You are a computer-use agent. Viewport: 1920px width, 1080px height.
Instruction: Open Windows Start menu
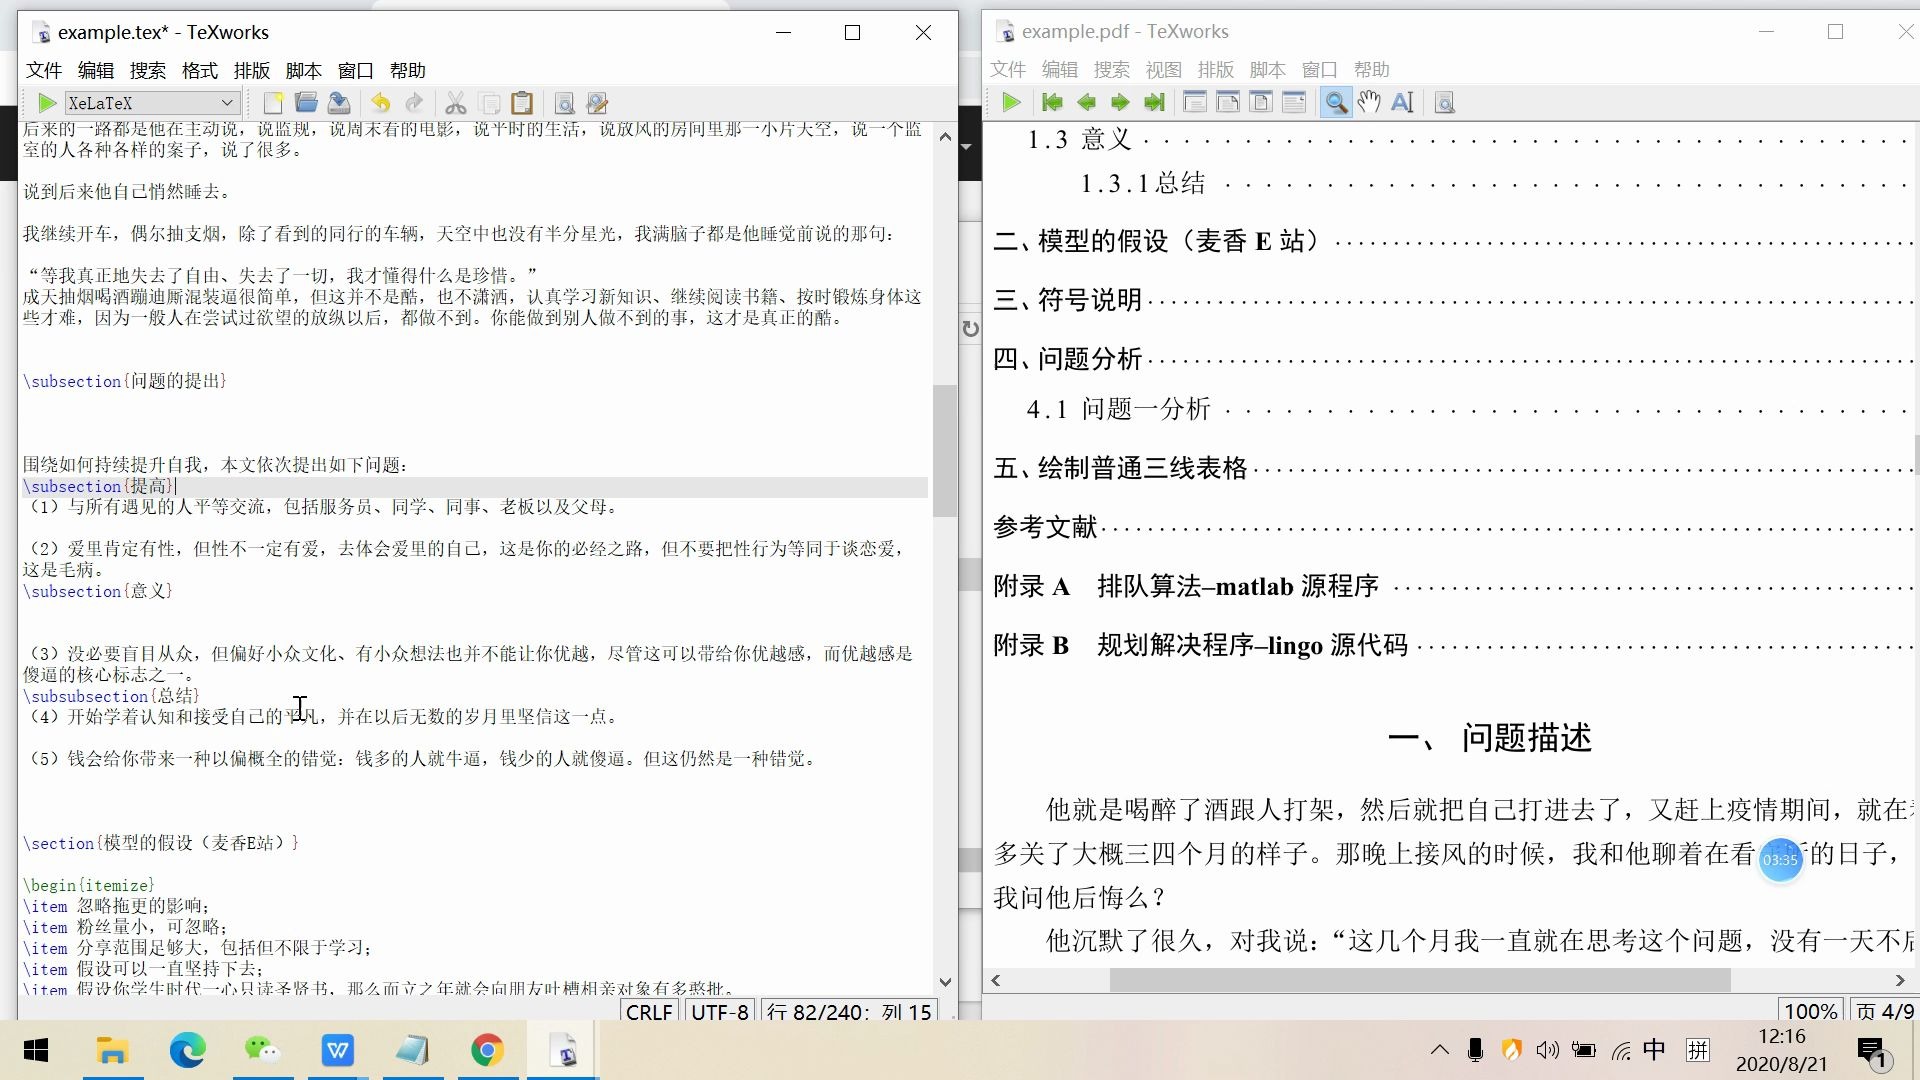[36, 1051]
